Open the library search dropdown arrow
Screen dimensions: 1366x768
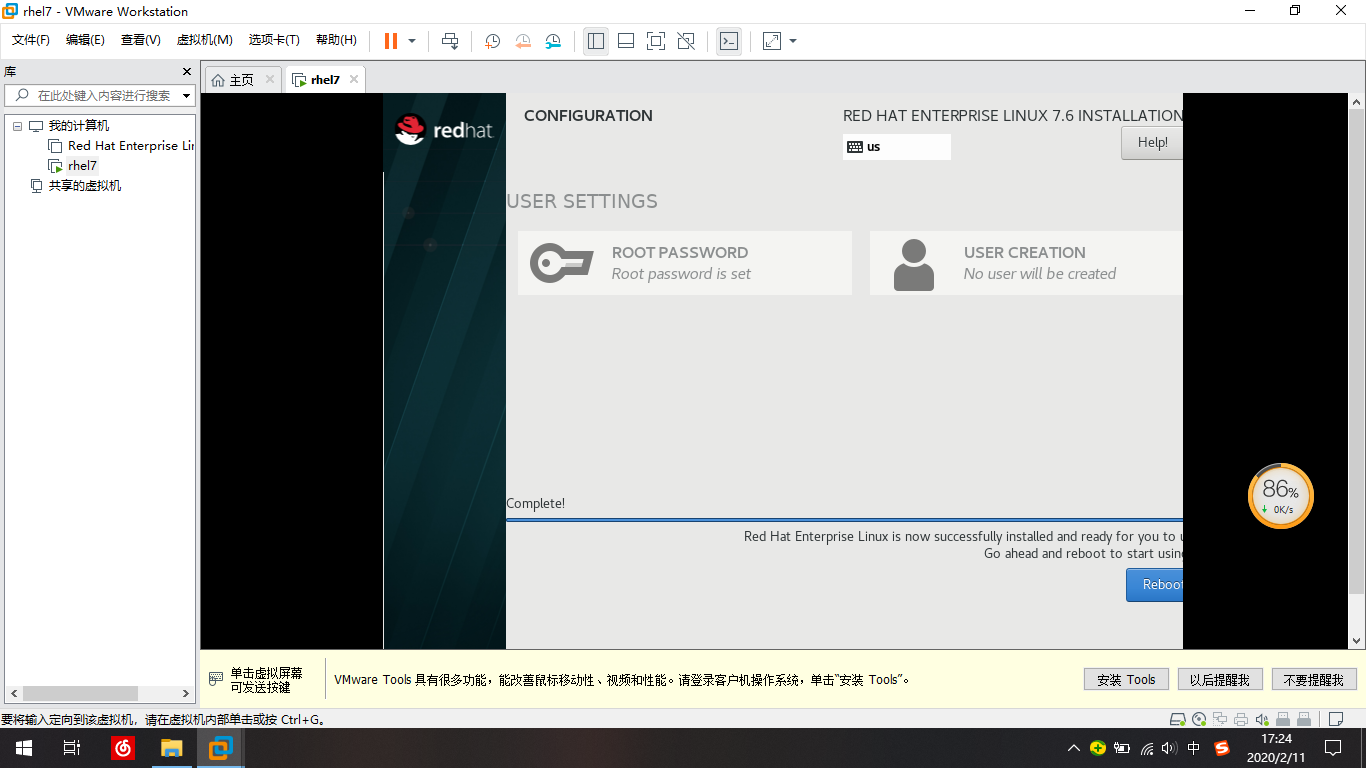point(187,96)
